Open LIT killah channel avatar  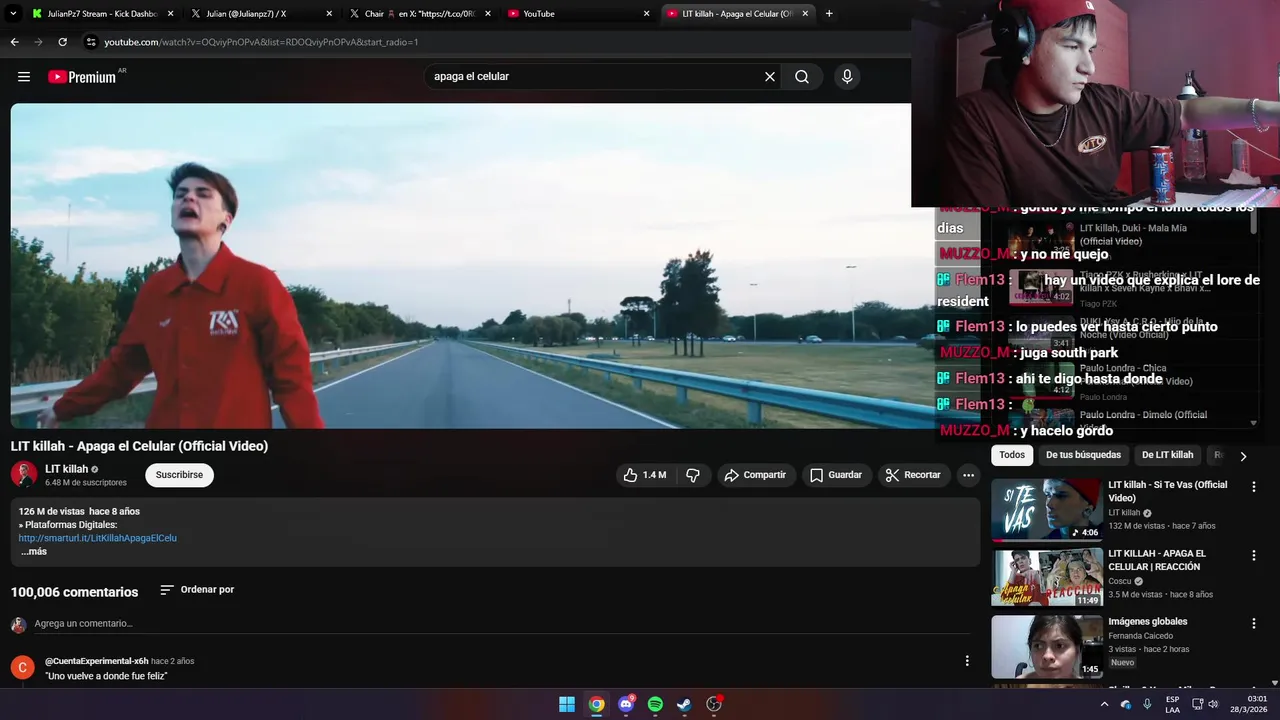[24, 475]
